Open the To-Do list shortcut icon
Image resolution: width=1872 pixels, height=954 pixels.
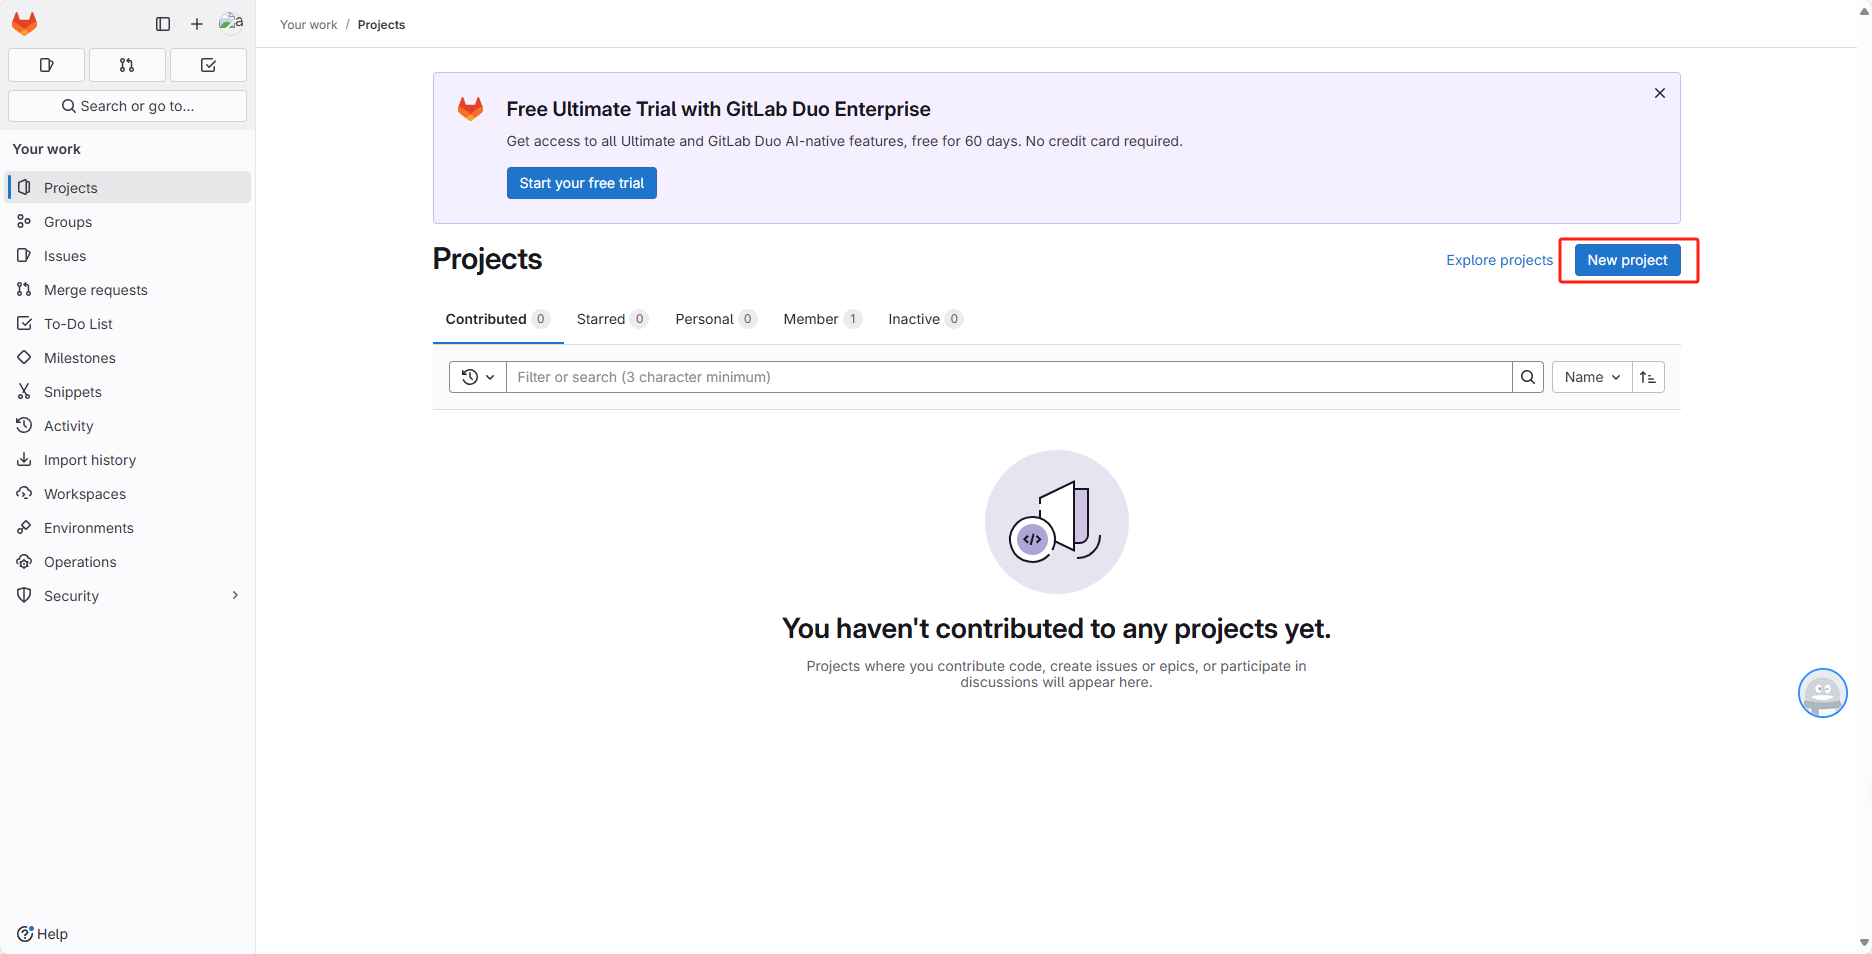point(208,65)
